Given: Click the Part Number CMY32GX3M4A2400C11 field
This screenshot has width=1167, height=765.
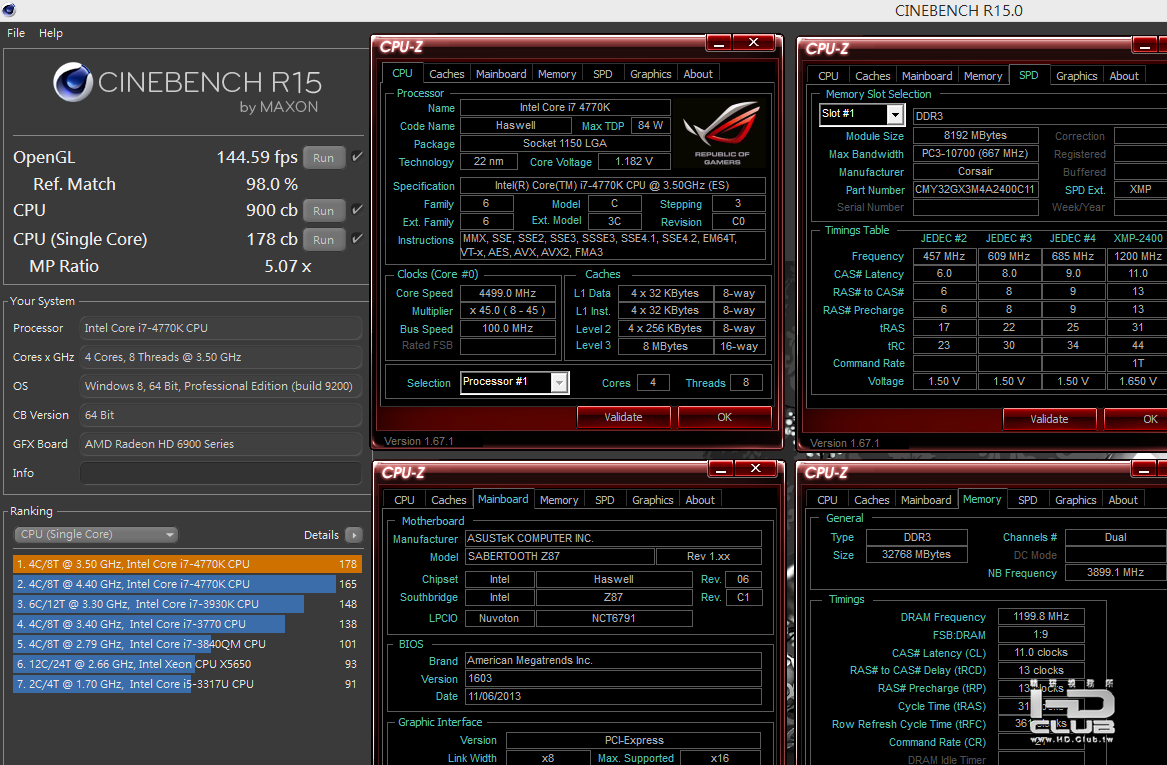Looking at the screenshot, I should [x=975, y=190].
